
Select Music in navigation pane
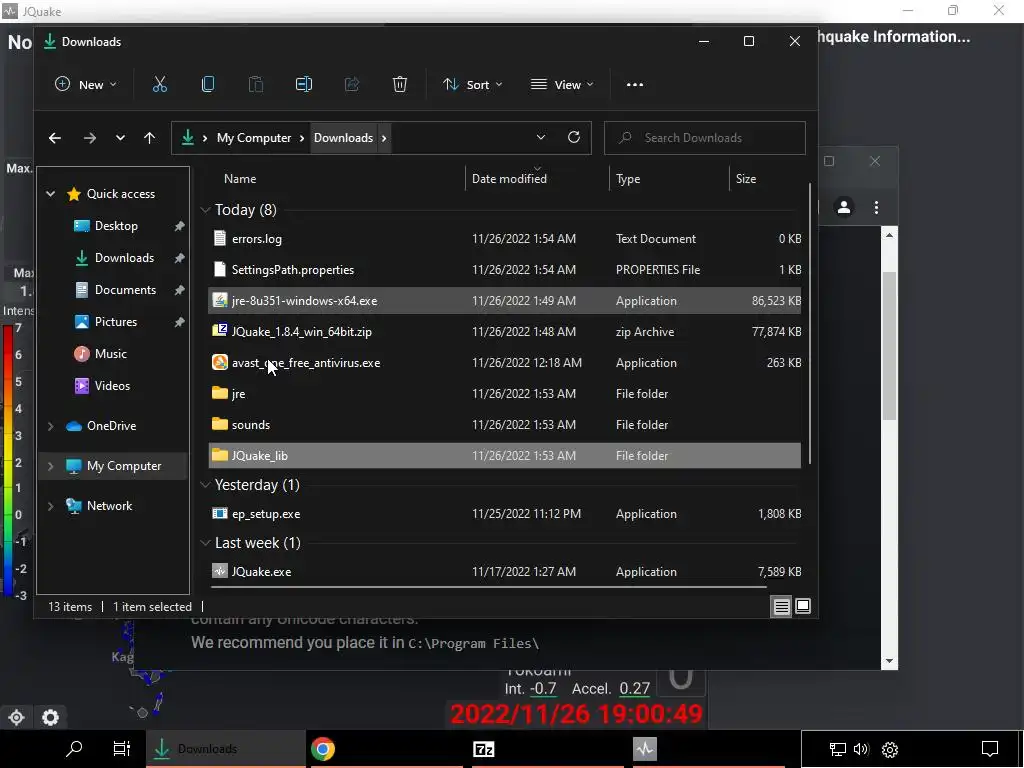[111, 354]
